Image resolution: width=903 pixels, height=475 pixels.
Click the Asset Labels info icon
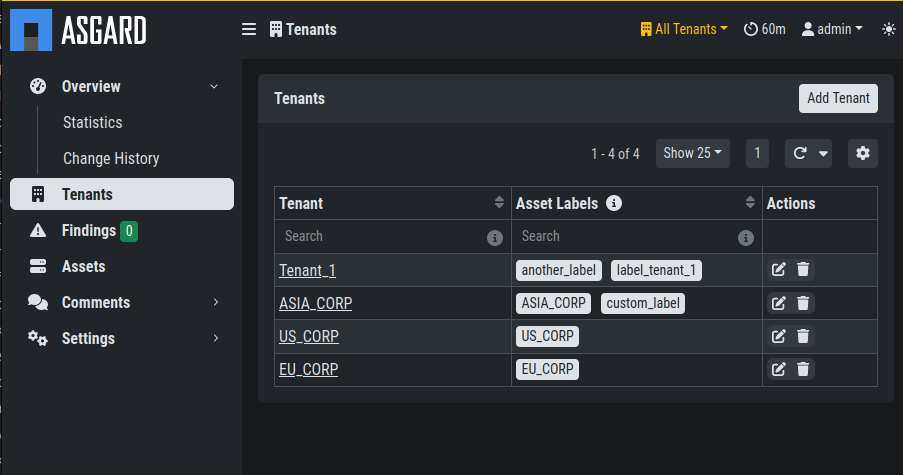(x=614, y=203)
